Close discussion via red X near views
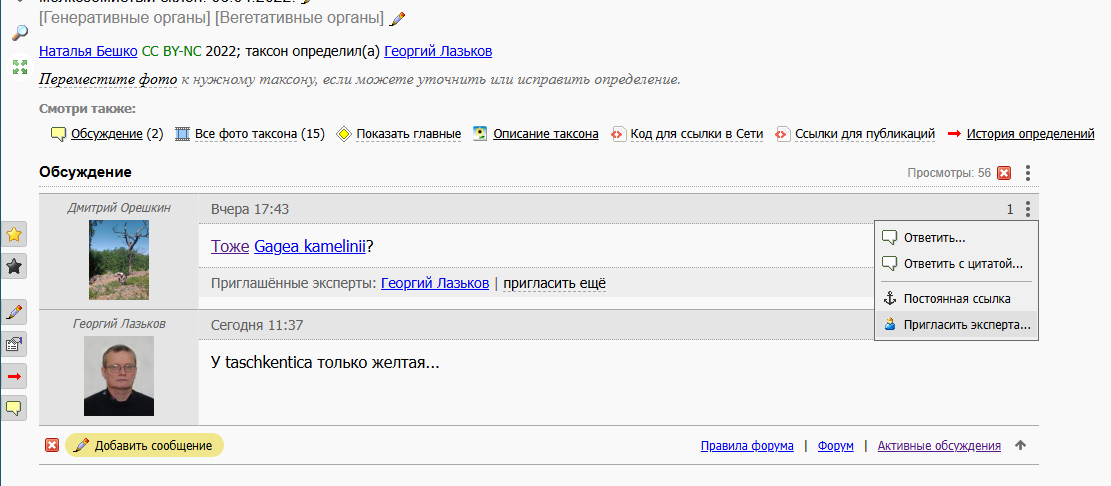Screen dimensions: 1111x486 coord(1004,173)
